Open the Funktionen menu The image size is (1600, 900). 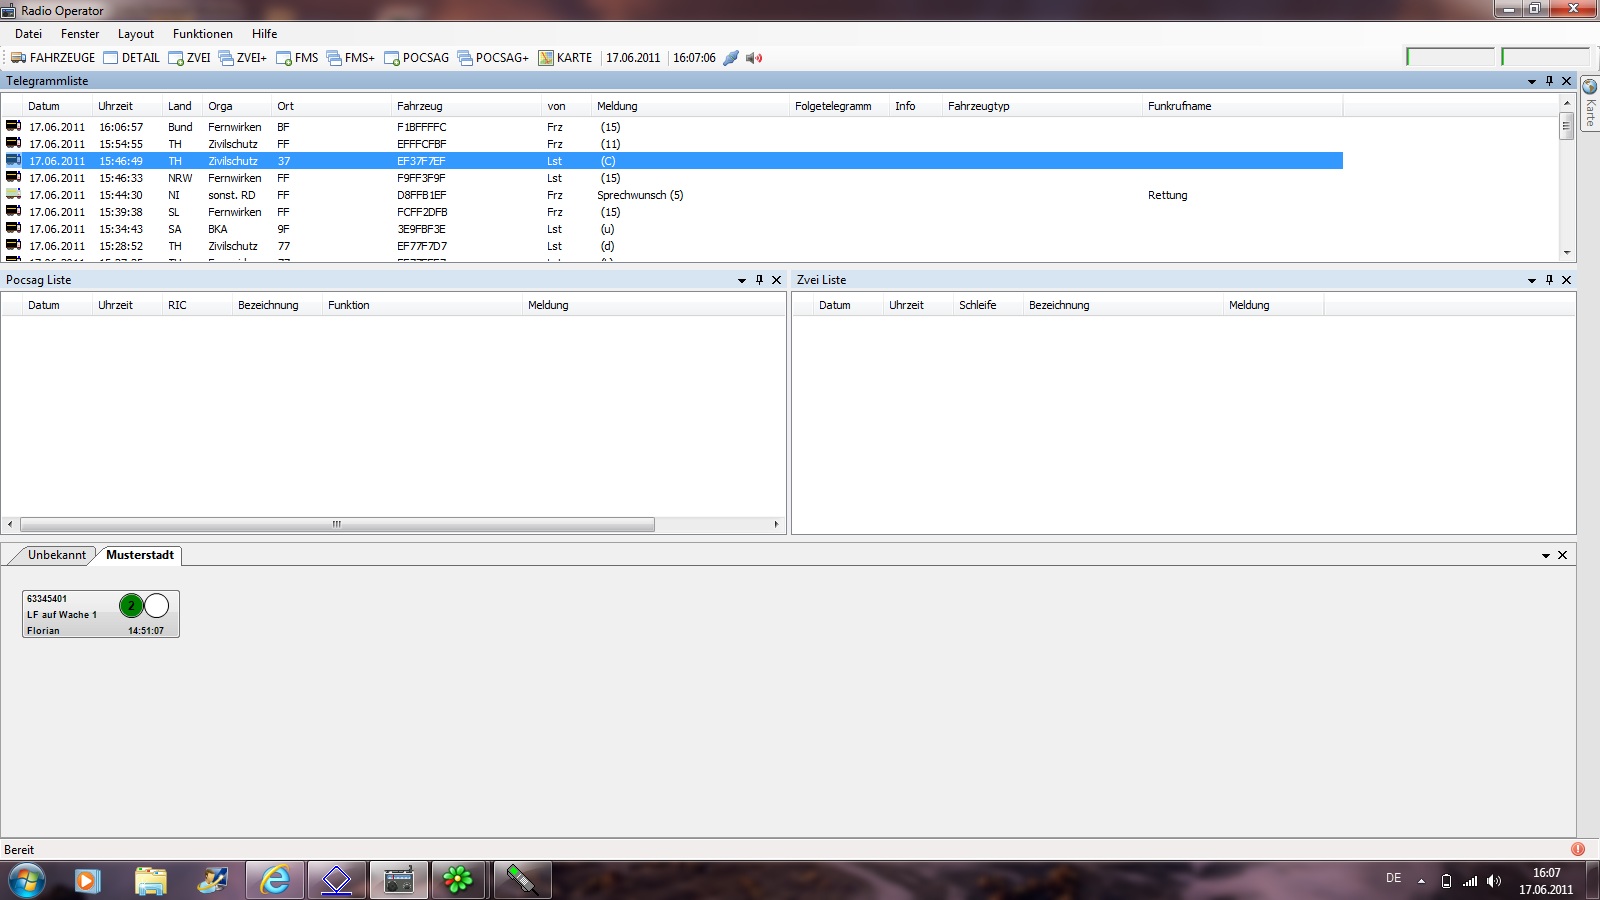click(202, 34)
